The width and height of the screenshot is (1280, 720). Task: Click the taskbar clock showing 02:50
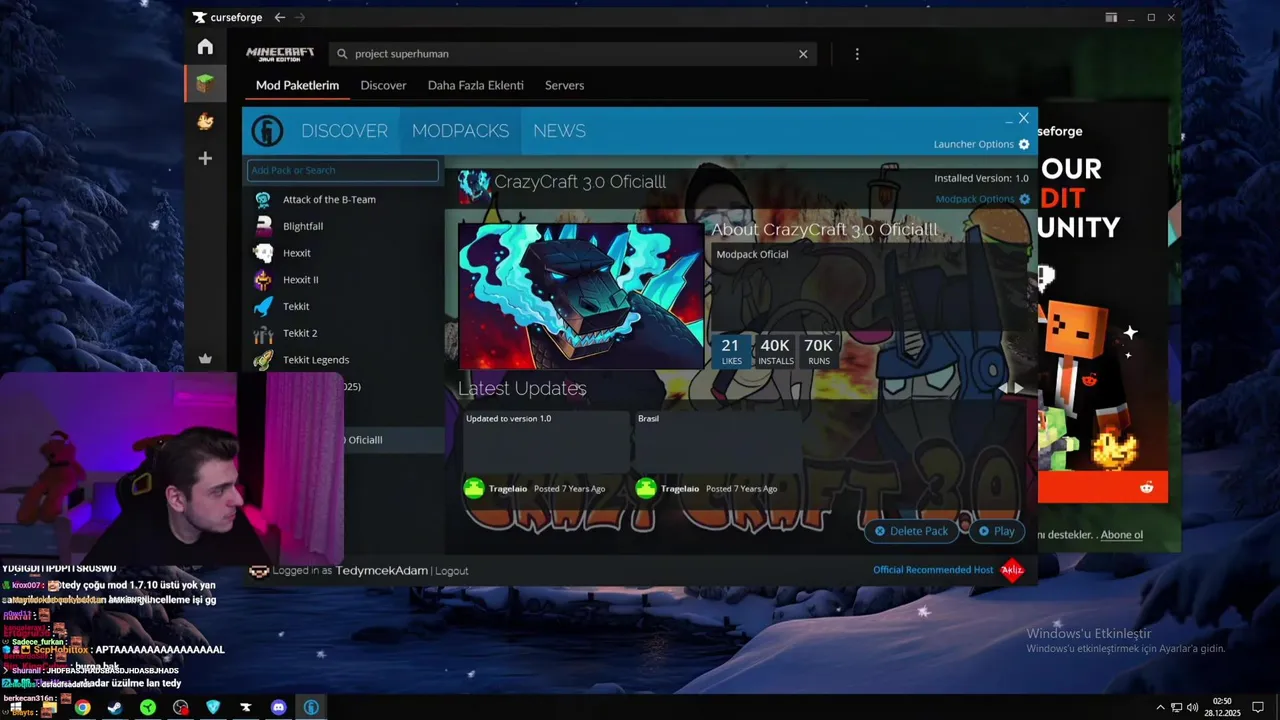[1222, 707]
